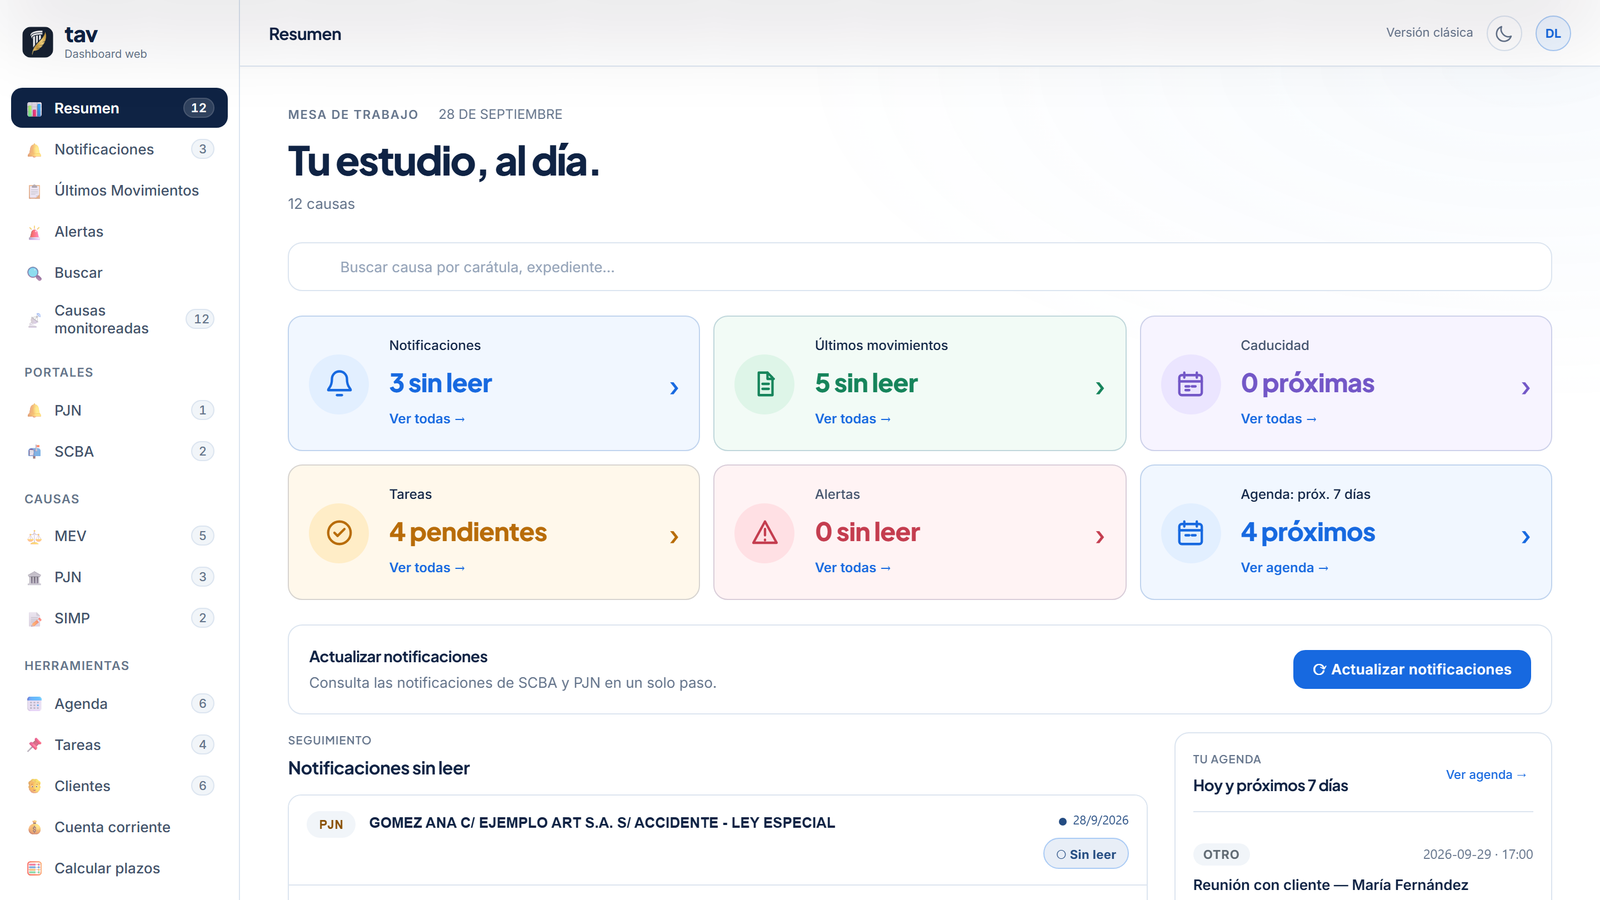Click Ver todas under Alertas card

(853, 568)
